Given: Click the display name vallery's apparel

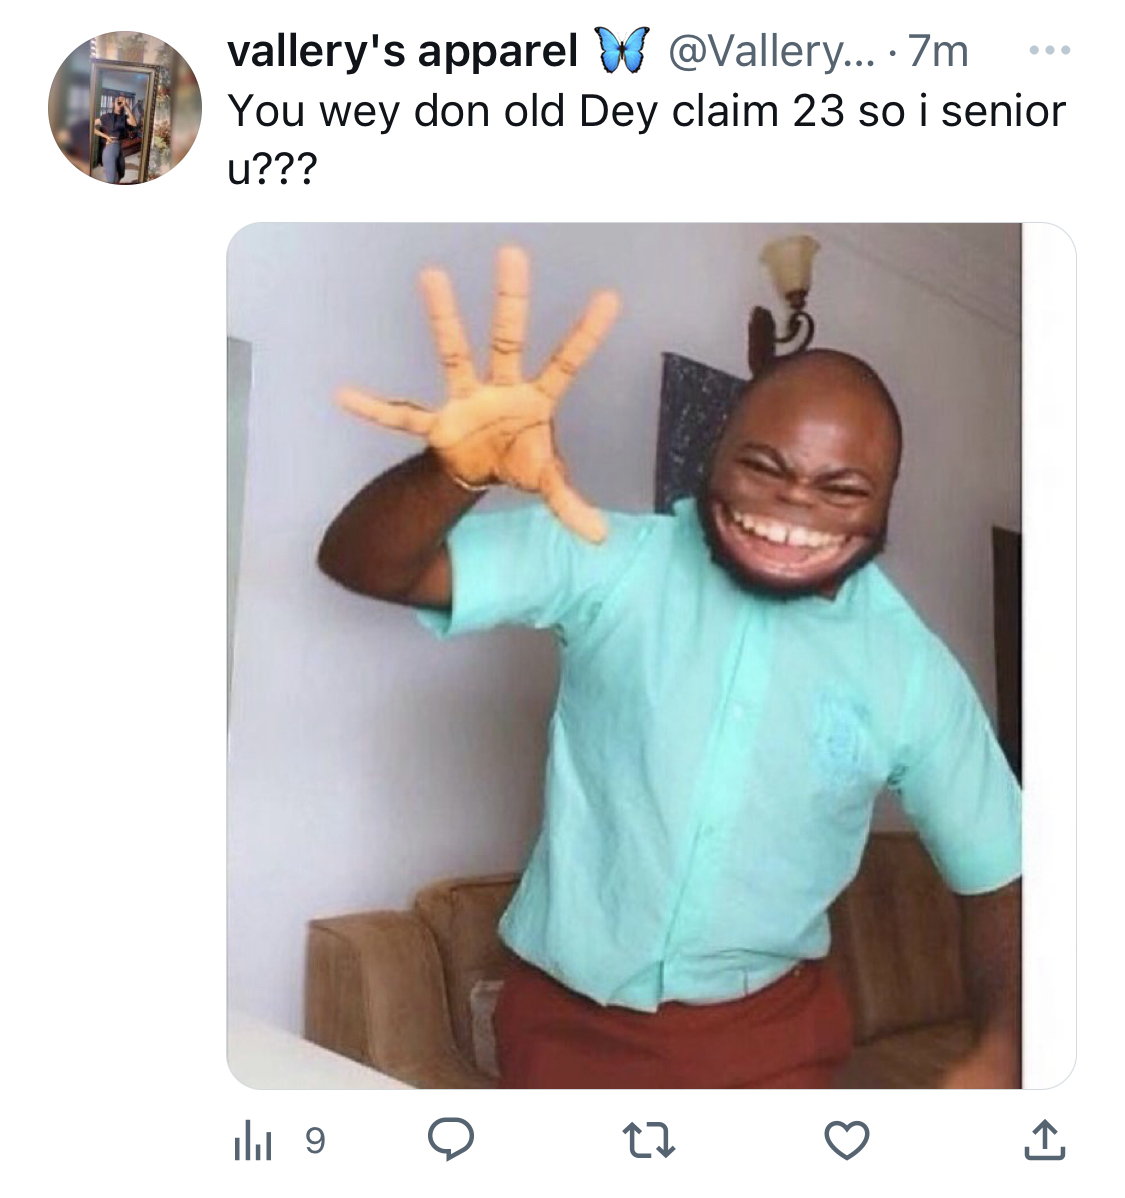Looking at the screenshot, I should [x=402, y=52].
